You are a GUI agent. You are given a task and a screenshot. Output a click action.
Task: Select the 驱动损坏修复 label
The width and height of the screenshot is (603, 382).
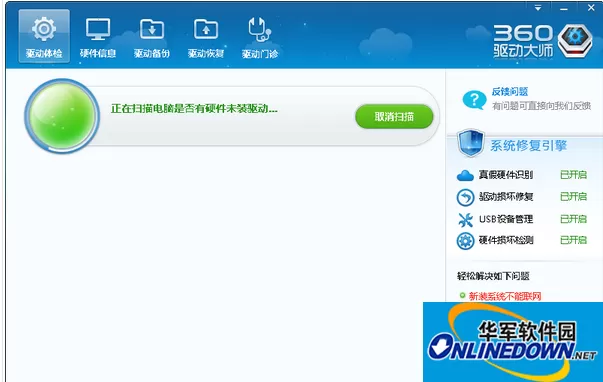pos(506,197)
